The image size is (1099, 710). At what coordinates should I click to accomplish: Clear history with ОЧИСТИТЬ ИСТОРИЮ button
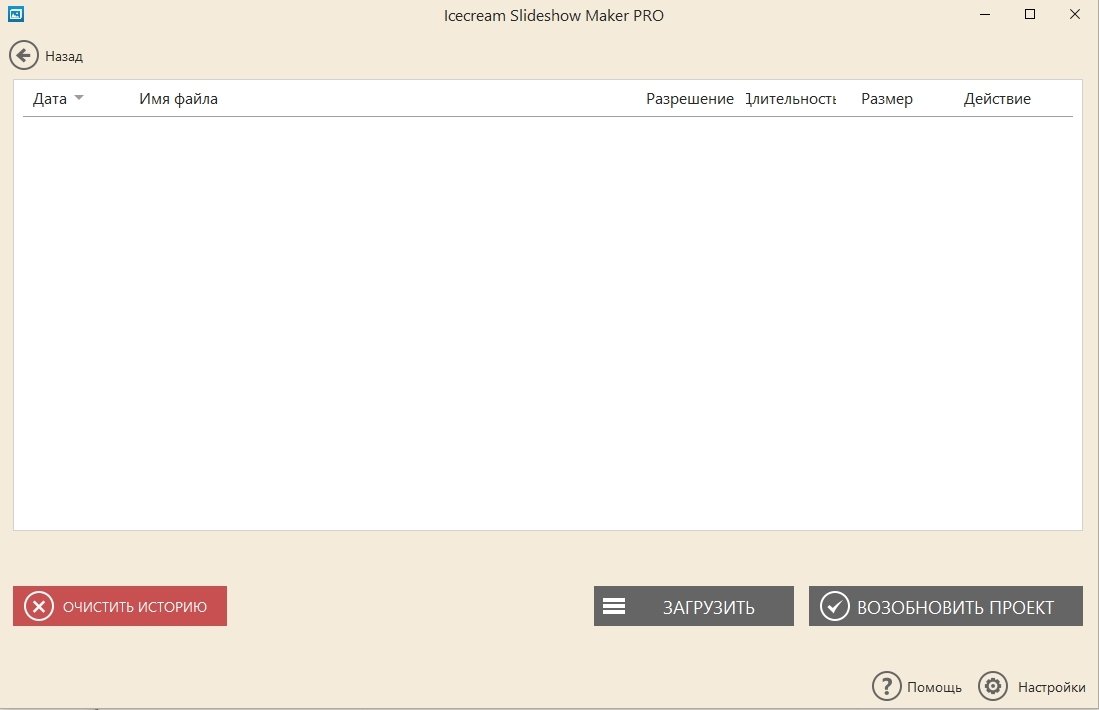click(120, 606)
